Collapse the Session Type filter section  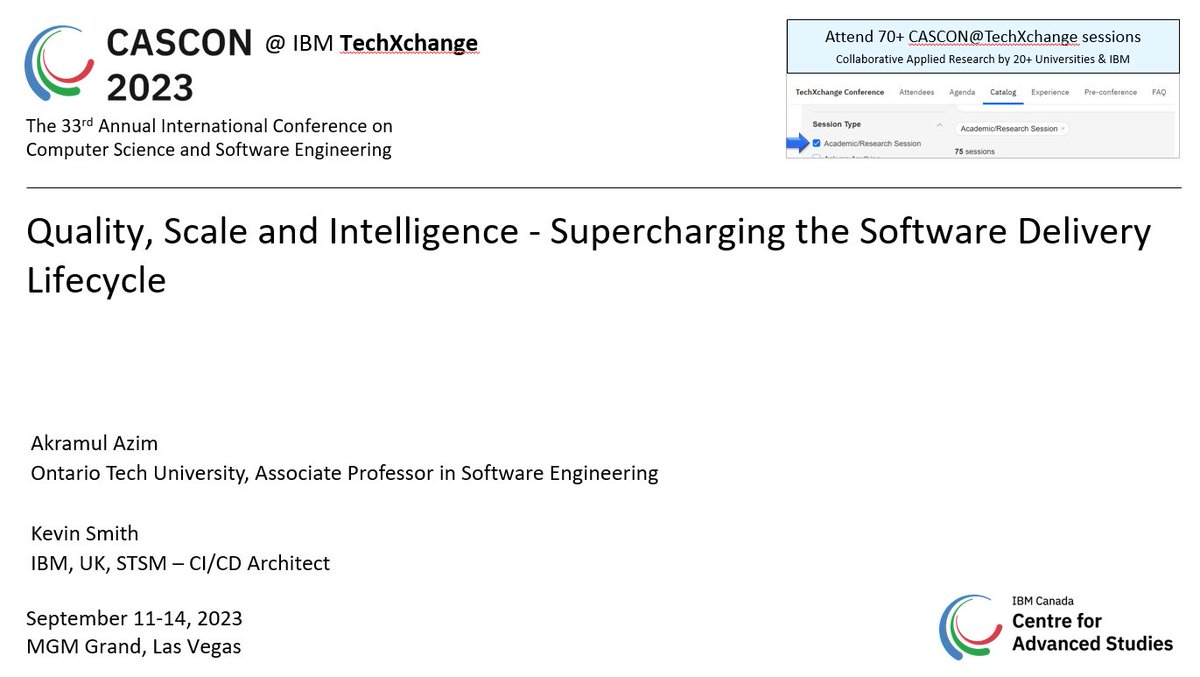click(x=939, y=125)
